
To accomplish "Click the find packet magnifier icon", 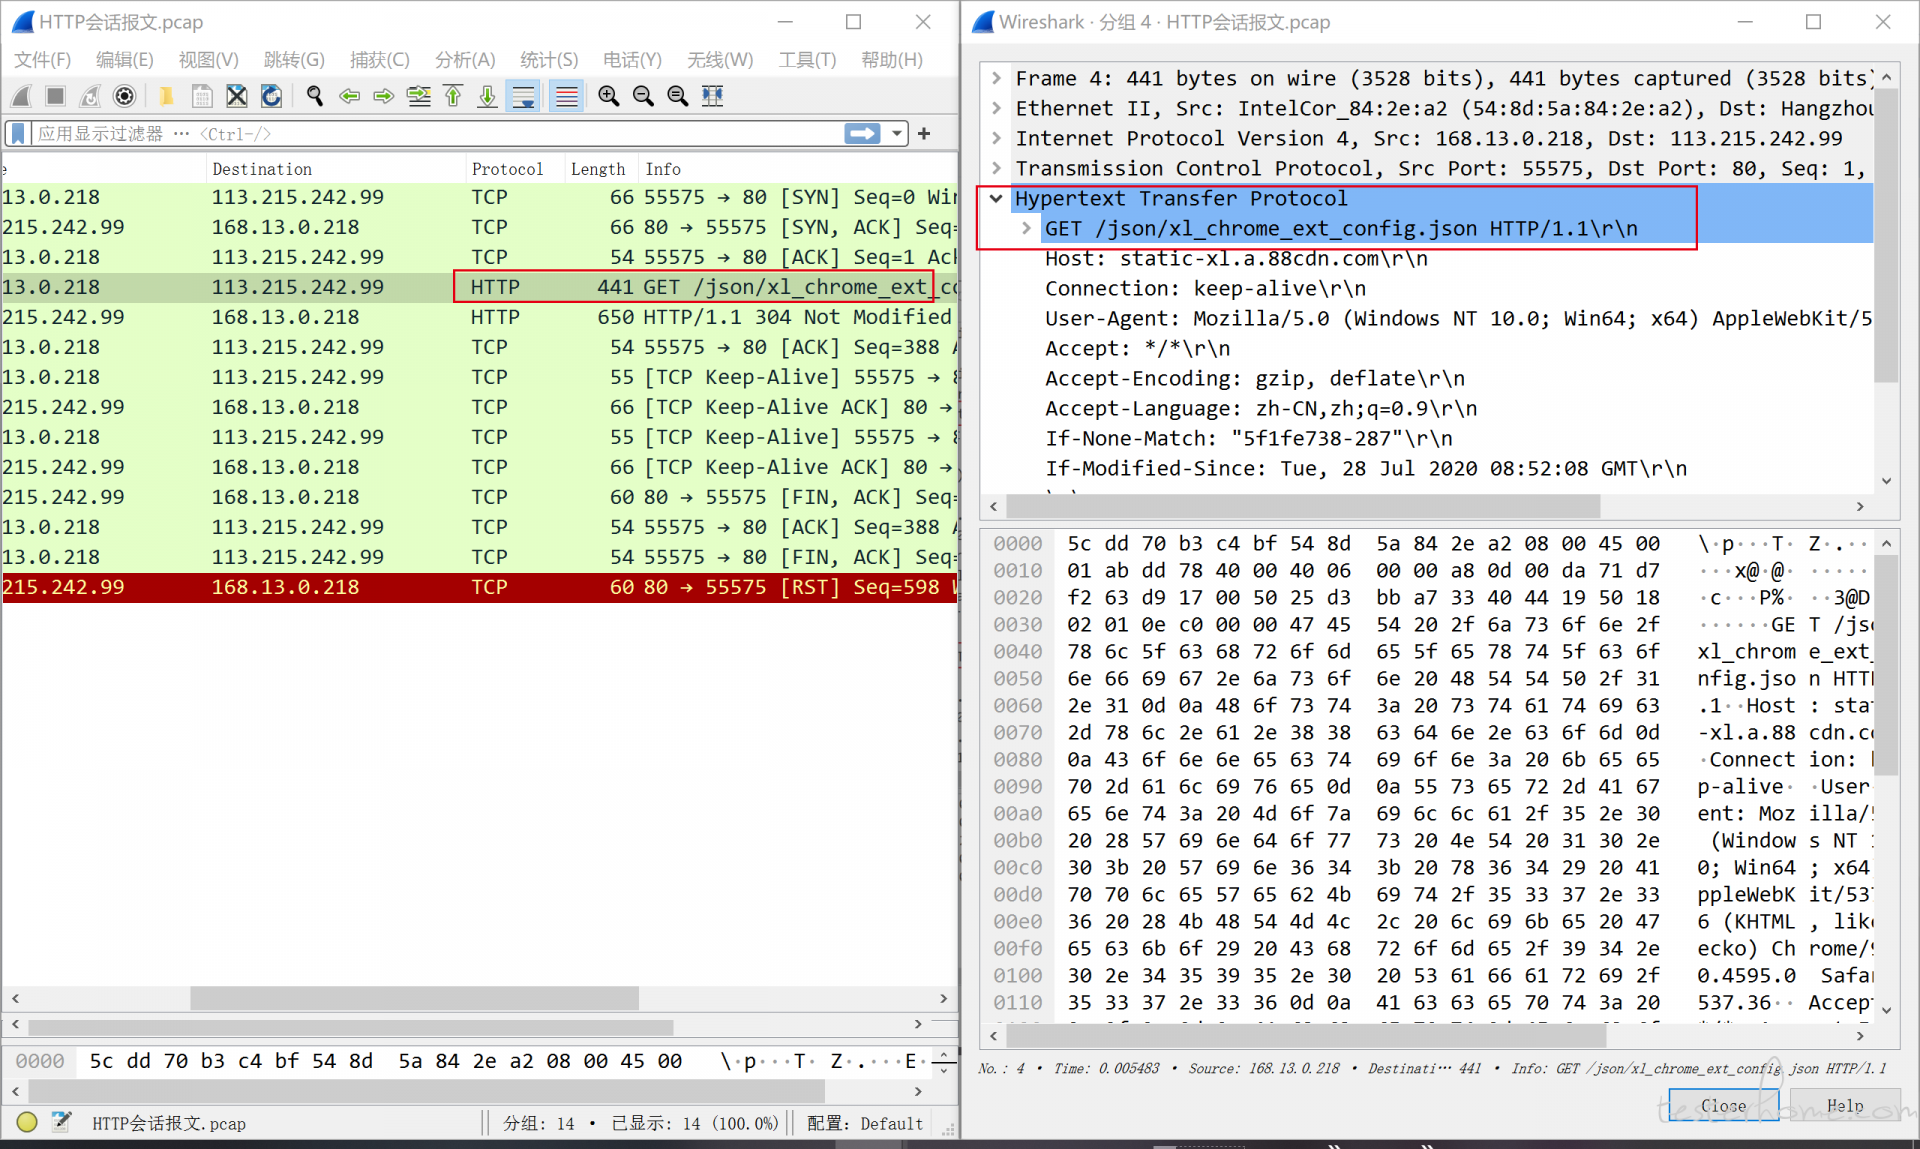I will coord(315,96).
